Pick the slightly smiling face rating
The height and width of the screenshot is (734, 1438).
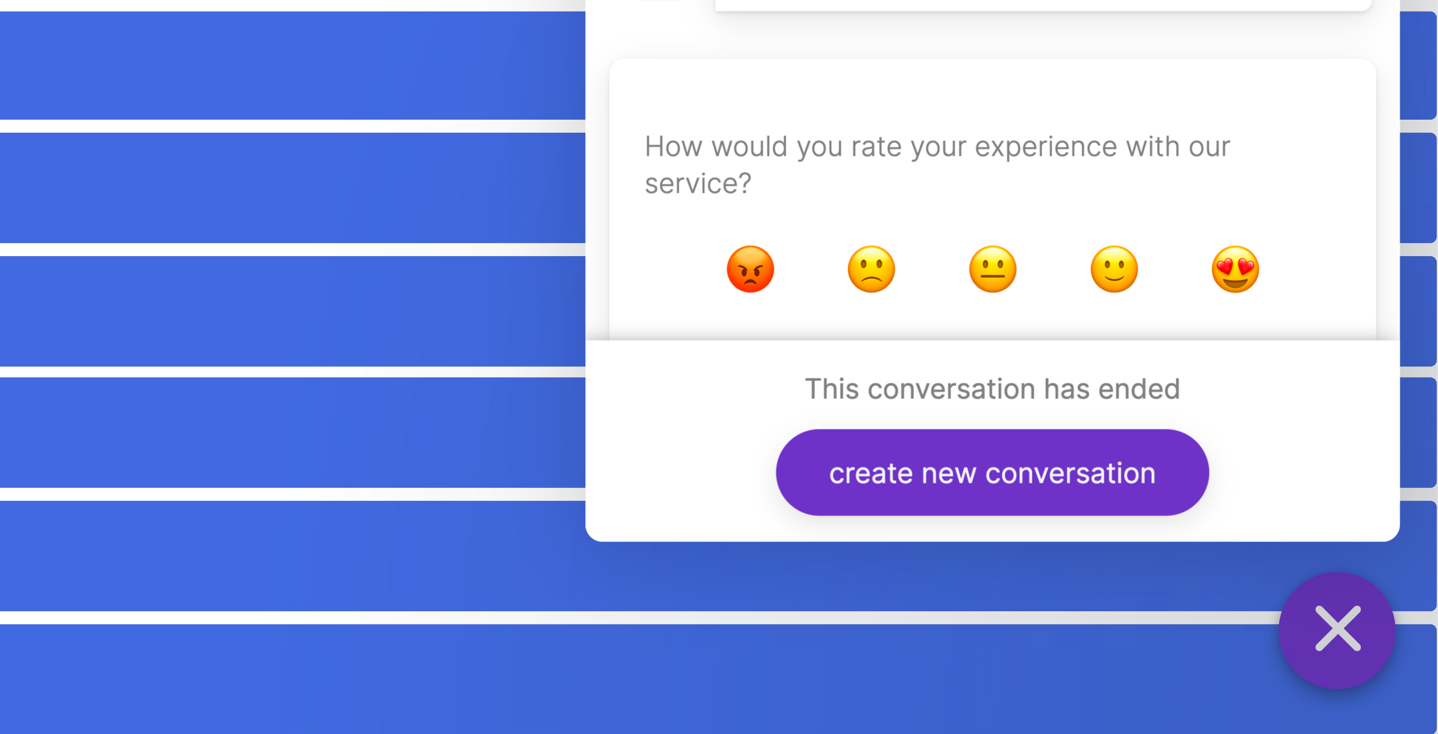click(x=1114, y=269)
